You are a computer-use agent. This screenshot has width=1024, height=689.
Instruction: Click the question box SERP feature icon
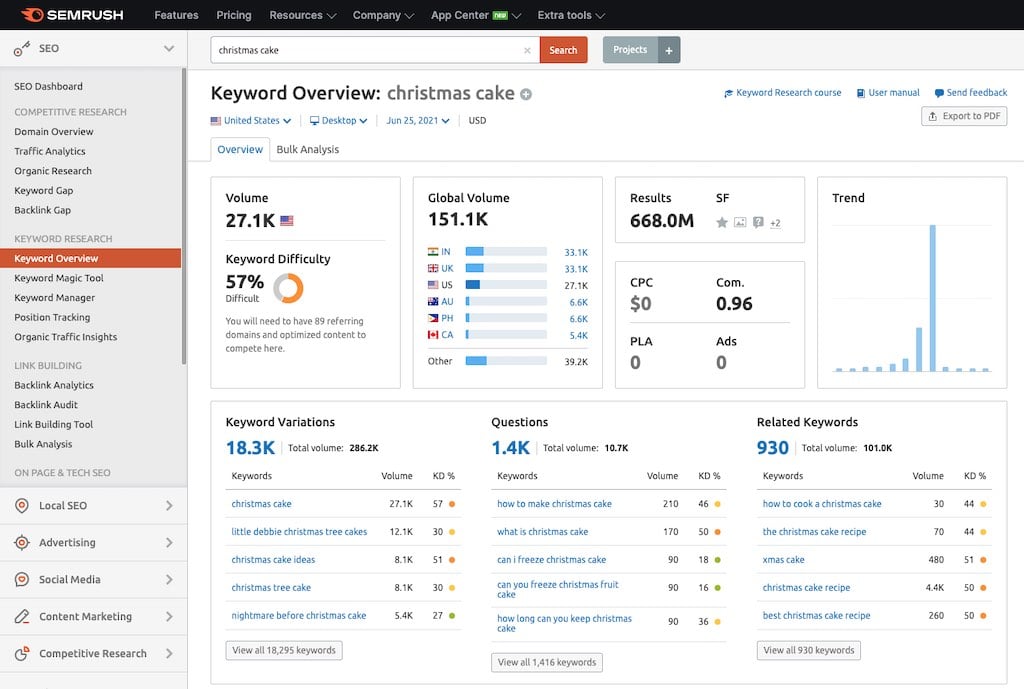(x=758, y=223)
